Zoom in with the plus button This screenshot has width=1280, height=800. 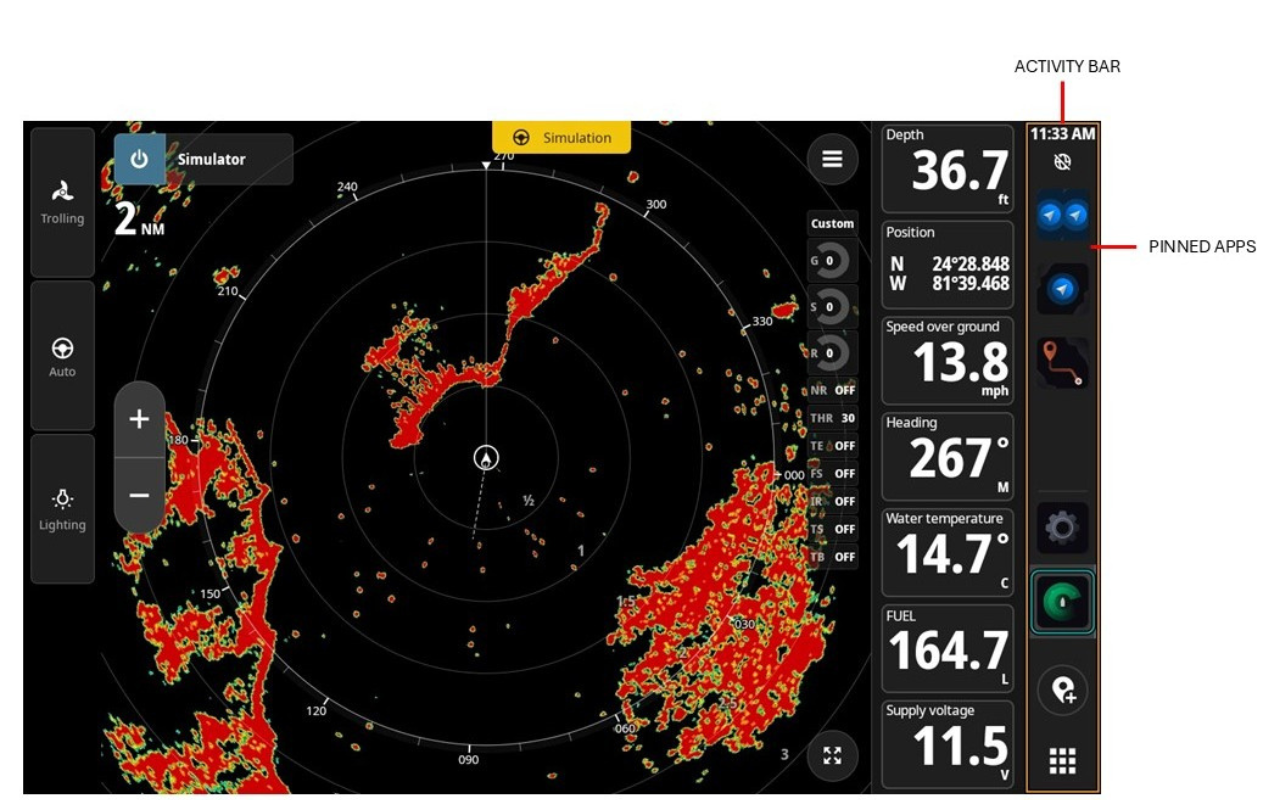[x=139, y=419]
